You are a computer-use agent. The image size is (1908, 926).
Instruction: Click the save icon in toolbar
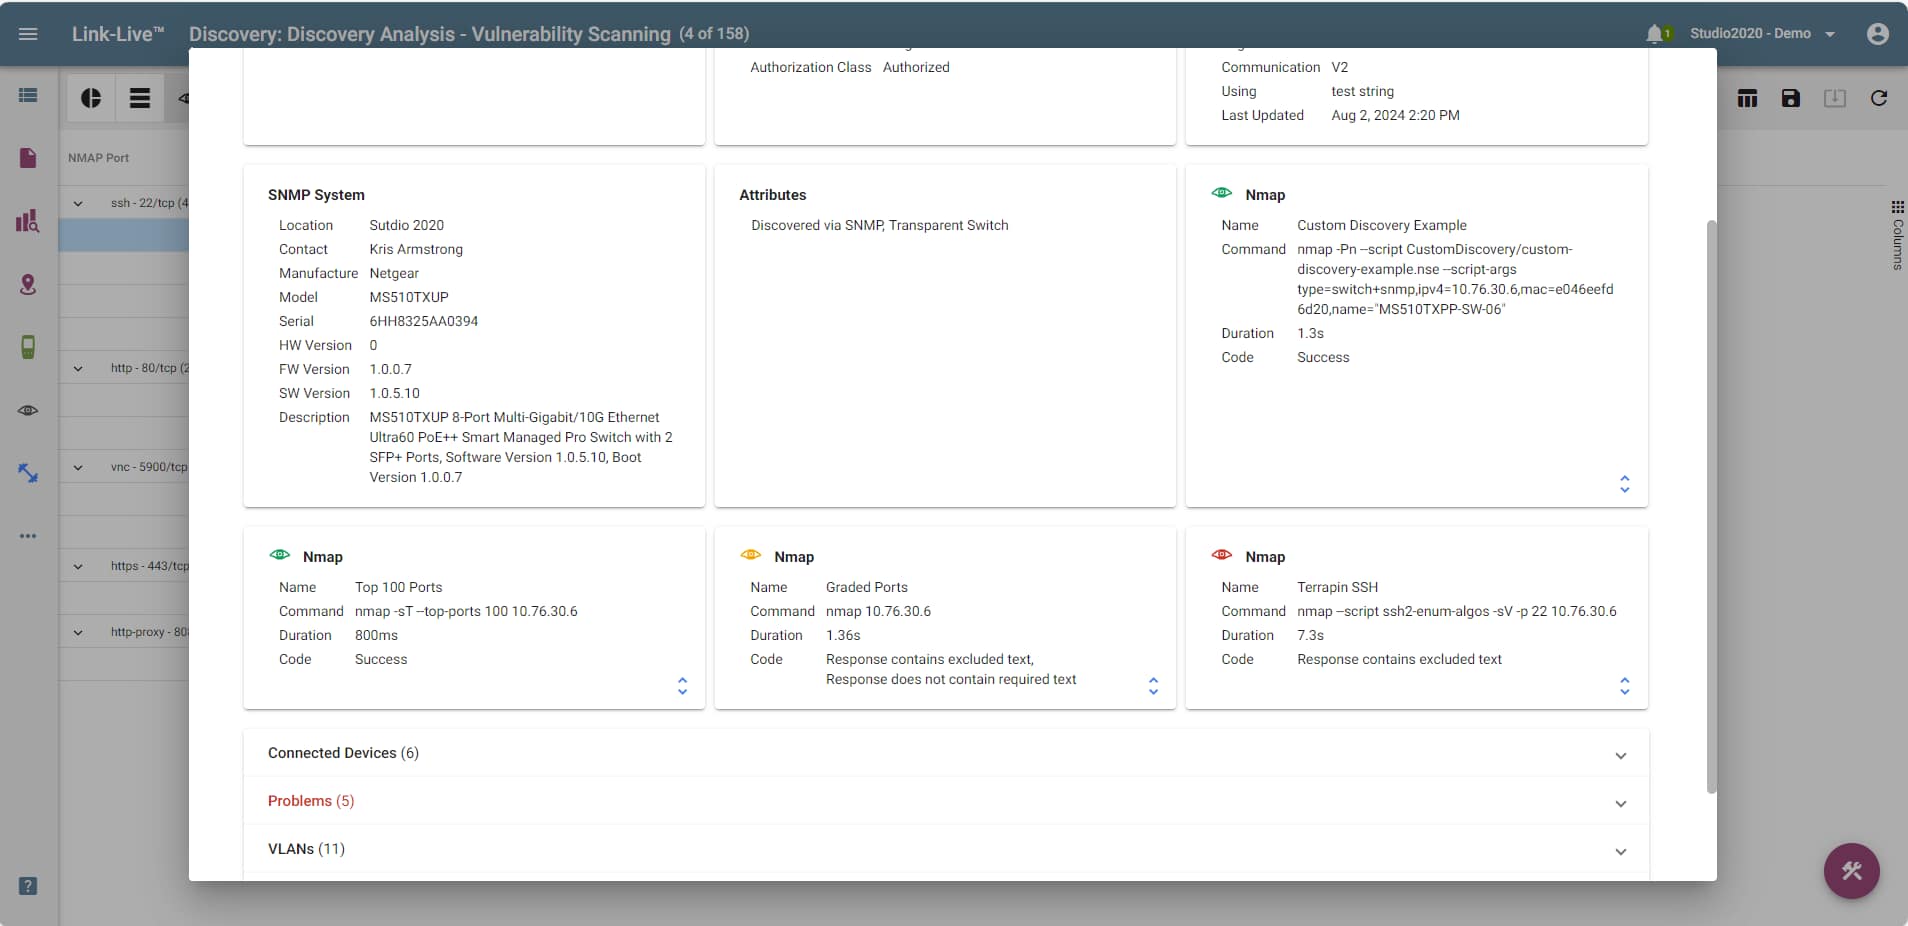(x=1790, y=98)
